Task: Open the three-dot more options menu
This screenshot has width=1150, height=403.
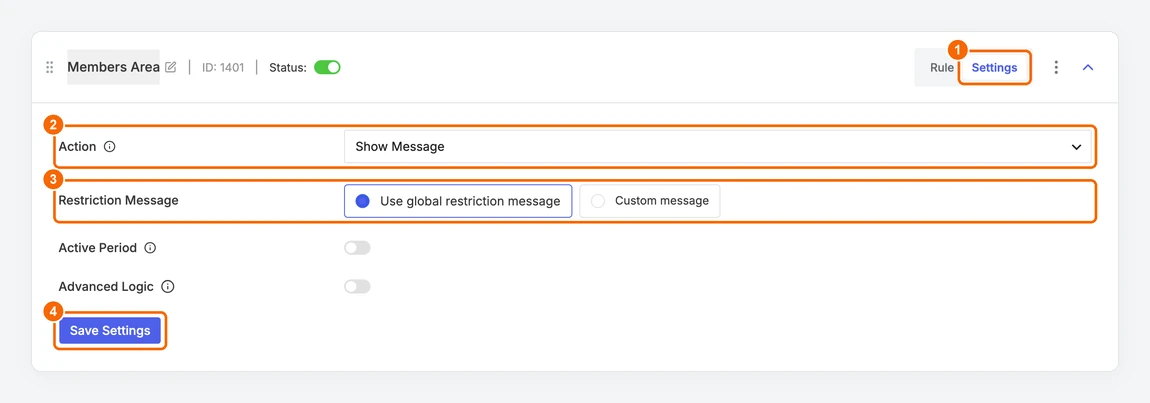Action: click(x=1056, y=68)
